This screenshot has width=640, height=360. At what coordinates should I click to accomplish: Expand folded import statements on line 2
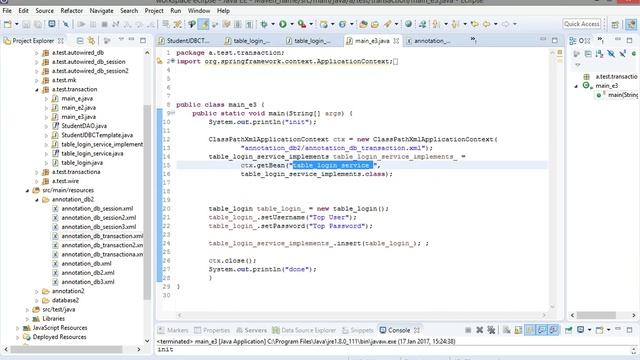coord(173,61)
